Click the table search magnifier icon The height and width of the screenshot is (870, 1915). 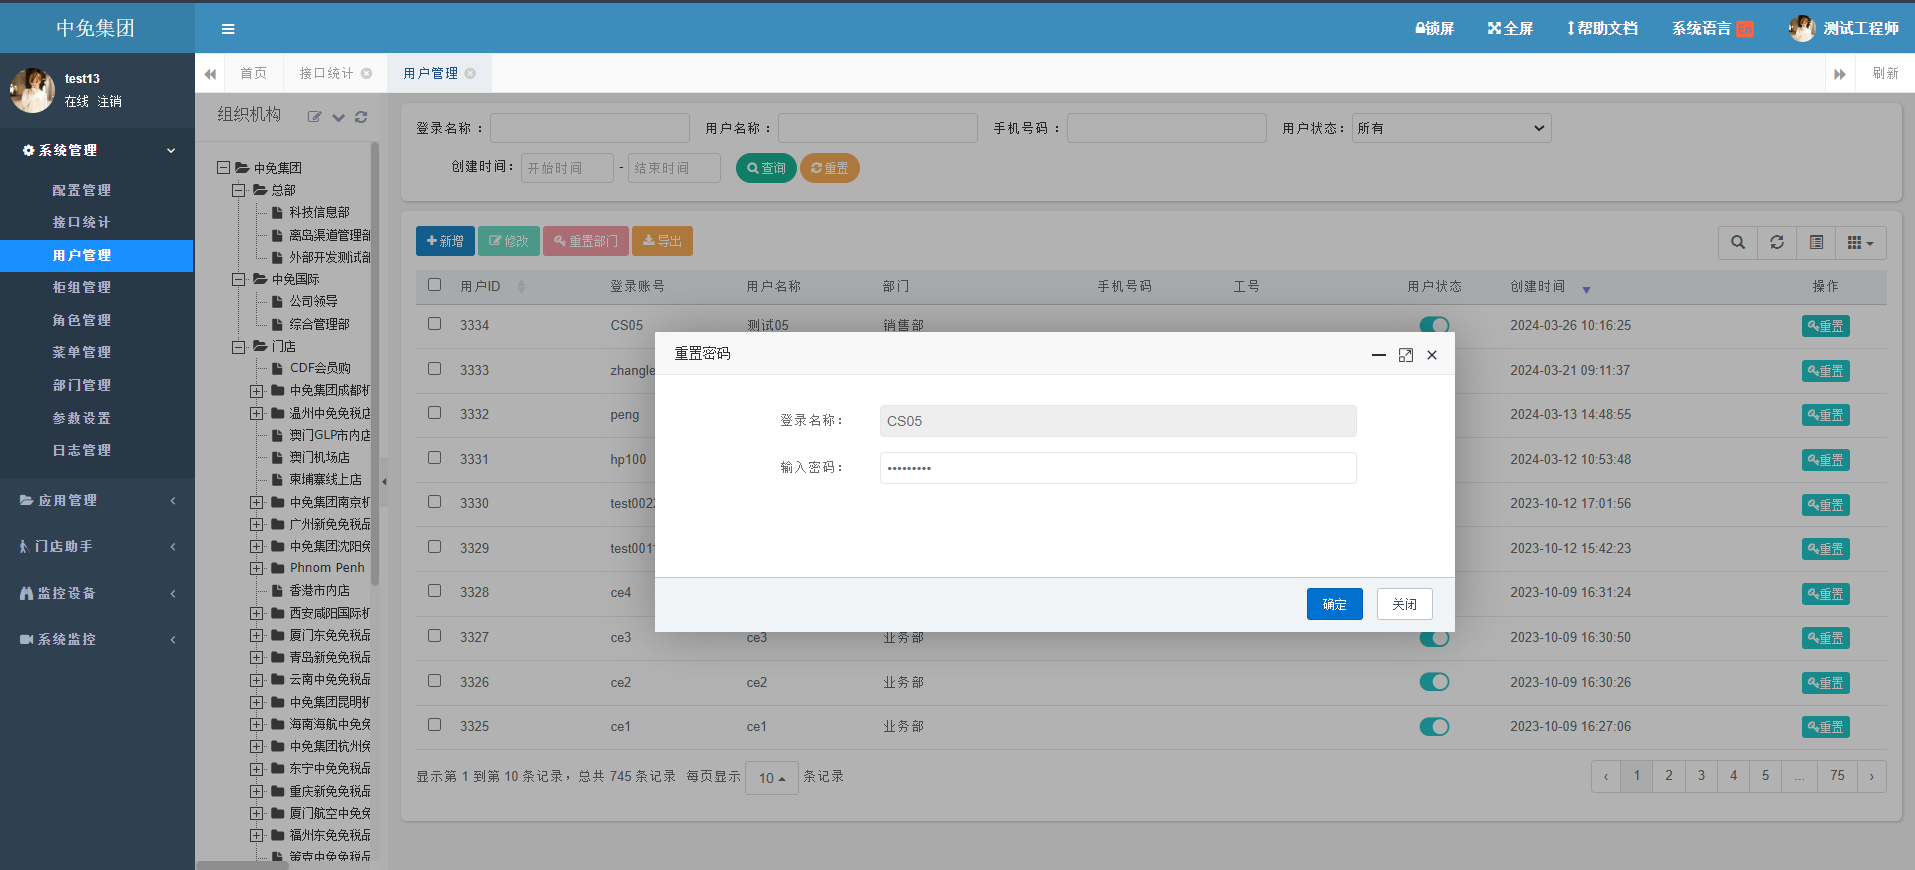click(x=1738, y=243)
